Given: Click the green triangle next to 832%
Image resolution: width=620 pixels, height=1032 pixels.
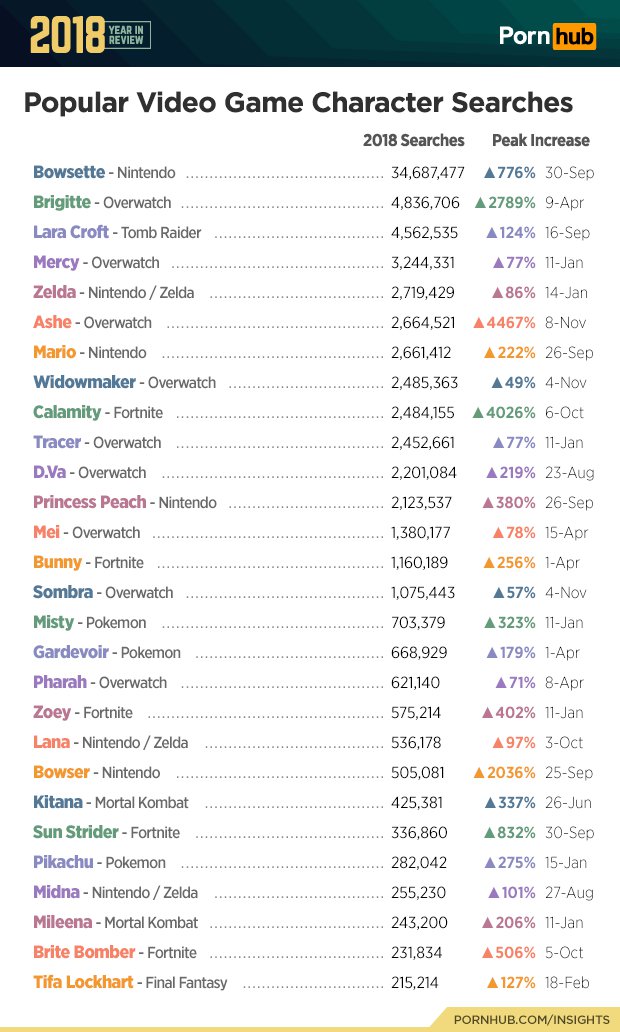Looking at the screenshot, I should pyautogui.click(x=489, y=833).
